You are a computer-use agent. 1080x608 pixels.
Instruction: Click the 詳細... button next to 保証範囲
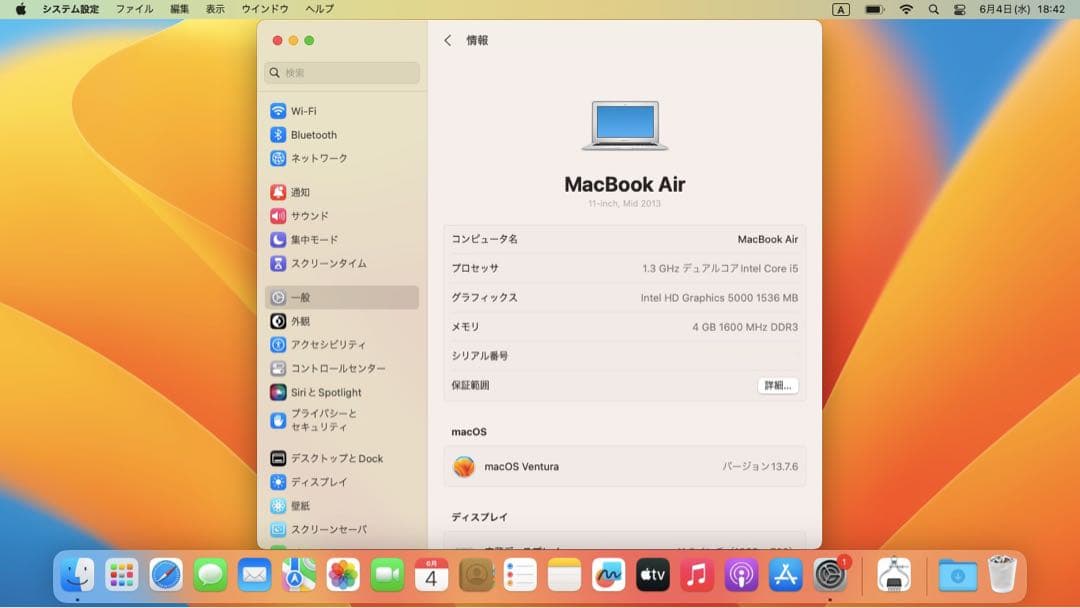(x=777, y=385)
